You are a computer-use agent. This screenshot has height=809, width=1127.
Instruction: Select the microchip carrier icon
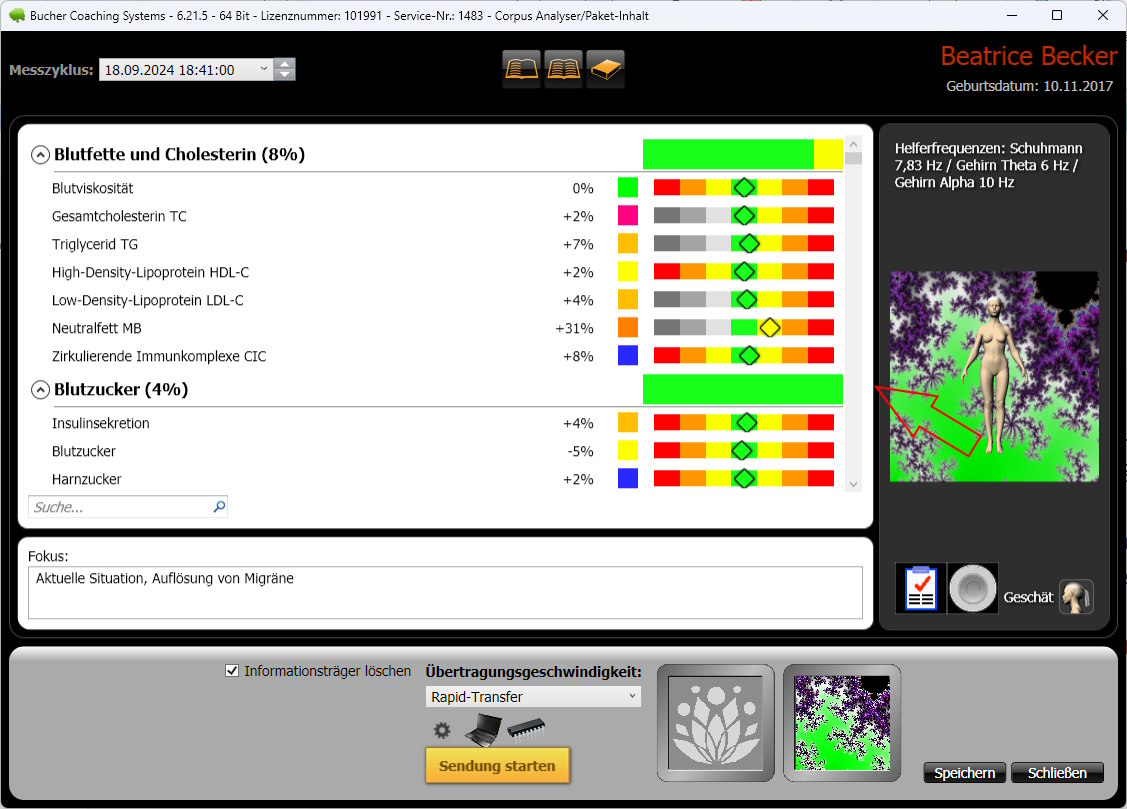pos(526,729)
